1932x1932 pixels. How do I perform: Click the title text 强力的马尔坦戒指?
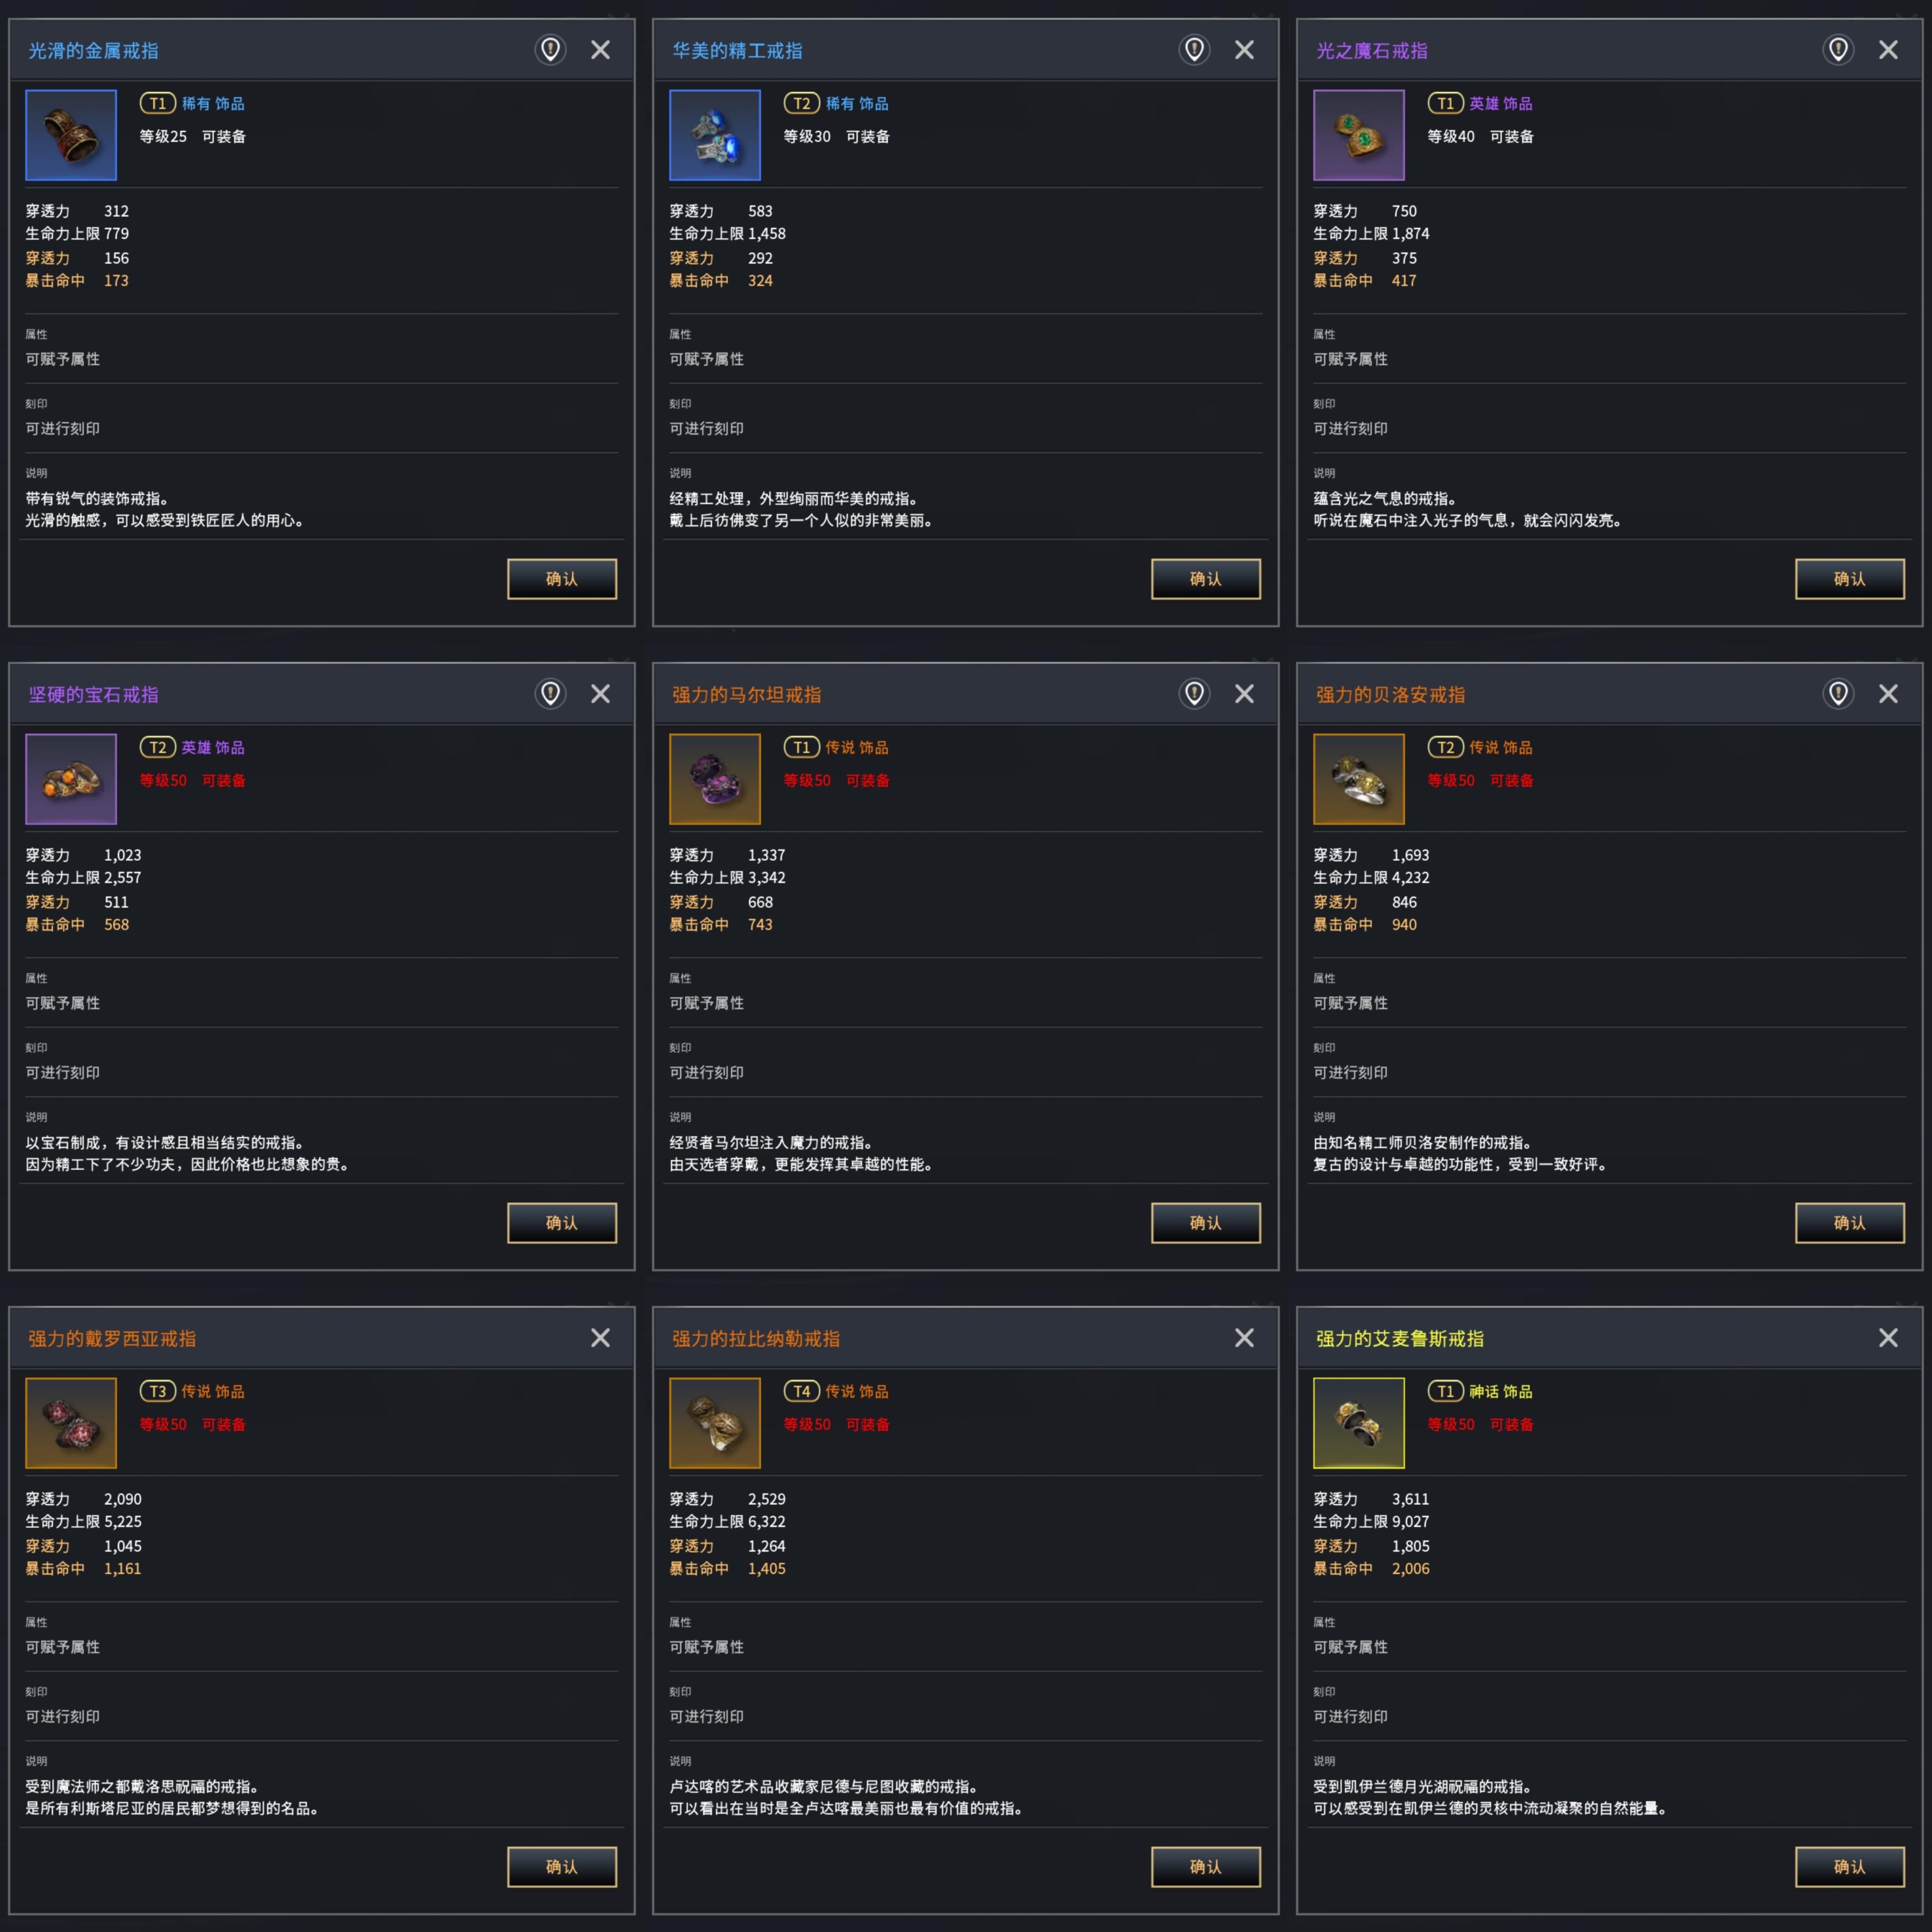pos(747,695)
